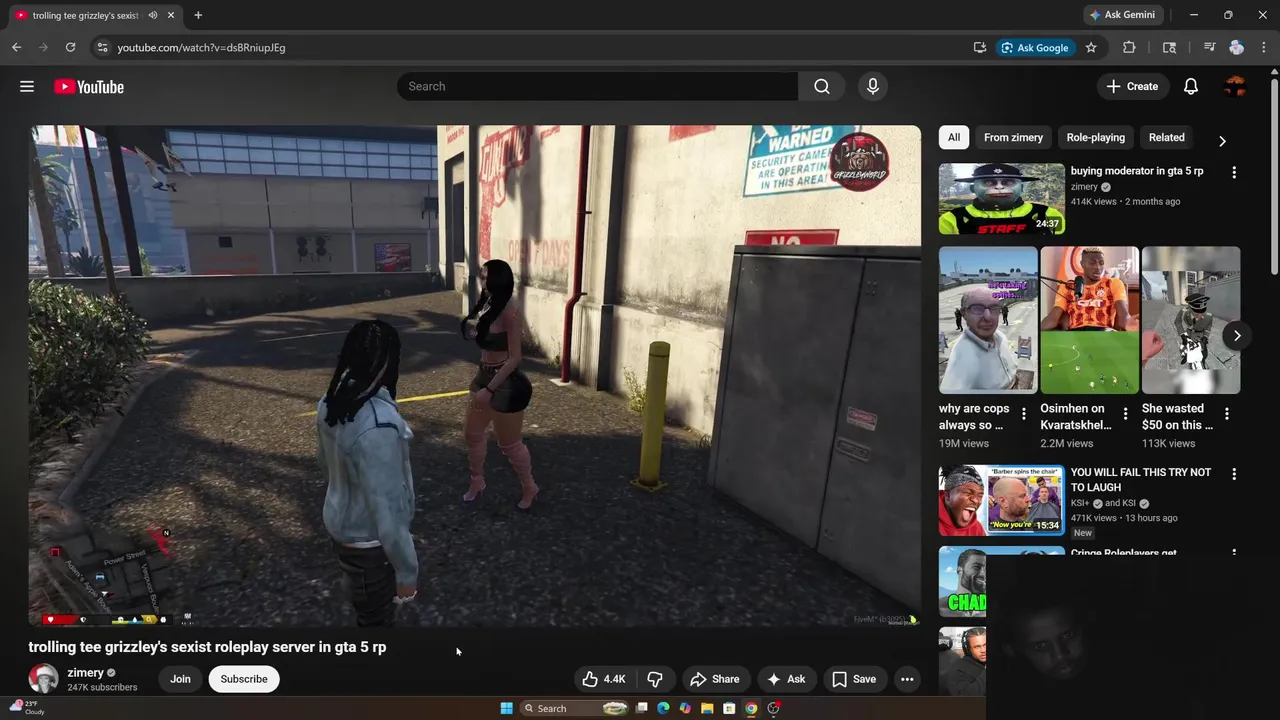Click the browser address bar URL
This screenshot has width=1280, height=720.
pyautogui.click(x=201, y=47)
